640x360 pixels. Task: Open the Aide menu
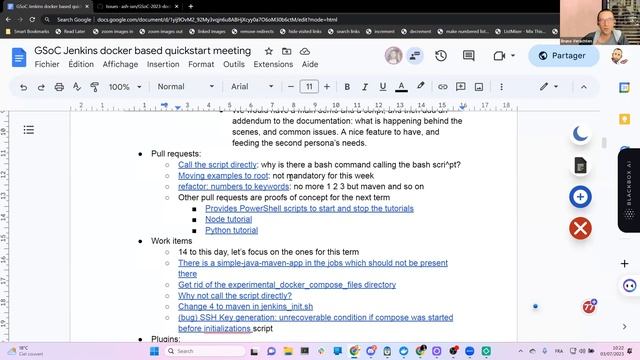310,64
